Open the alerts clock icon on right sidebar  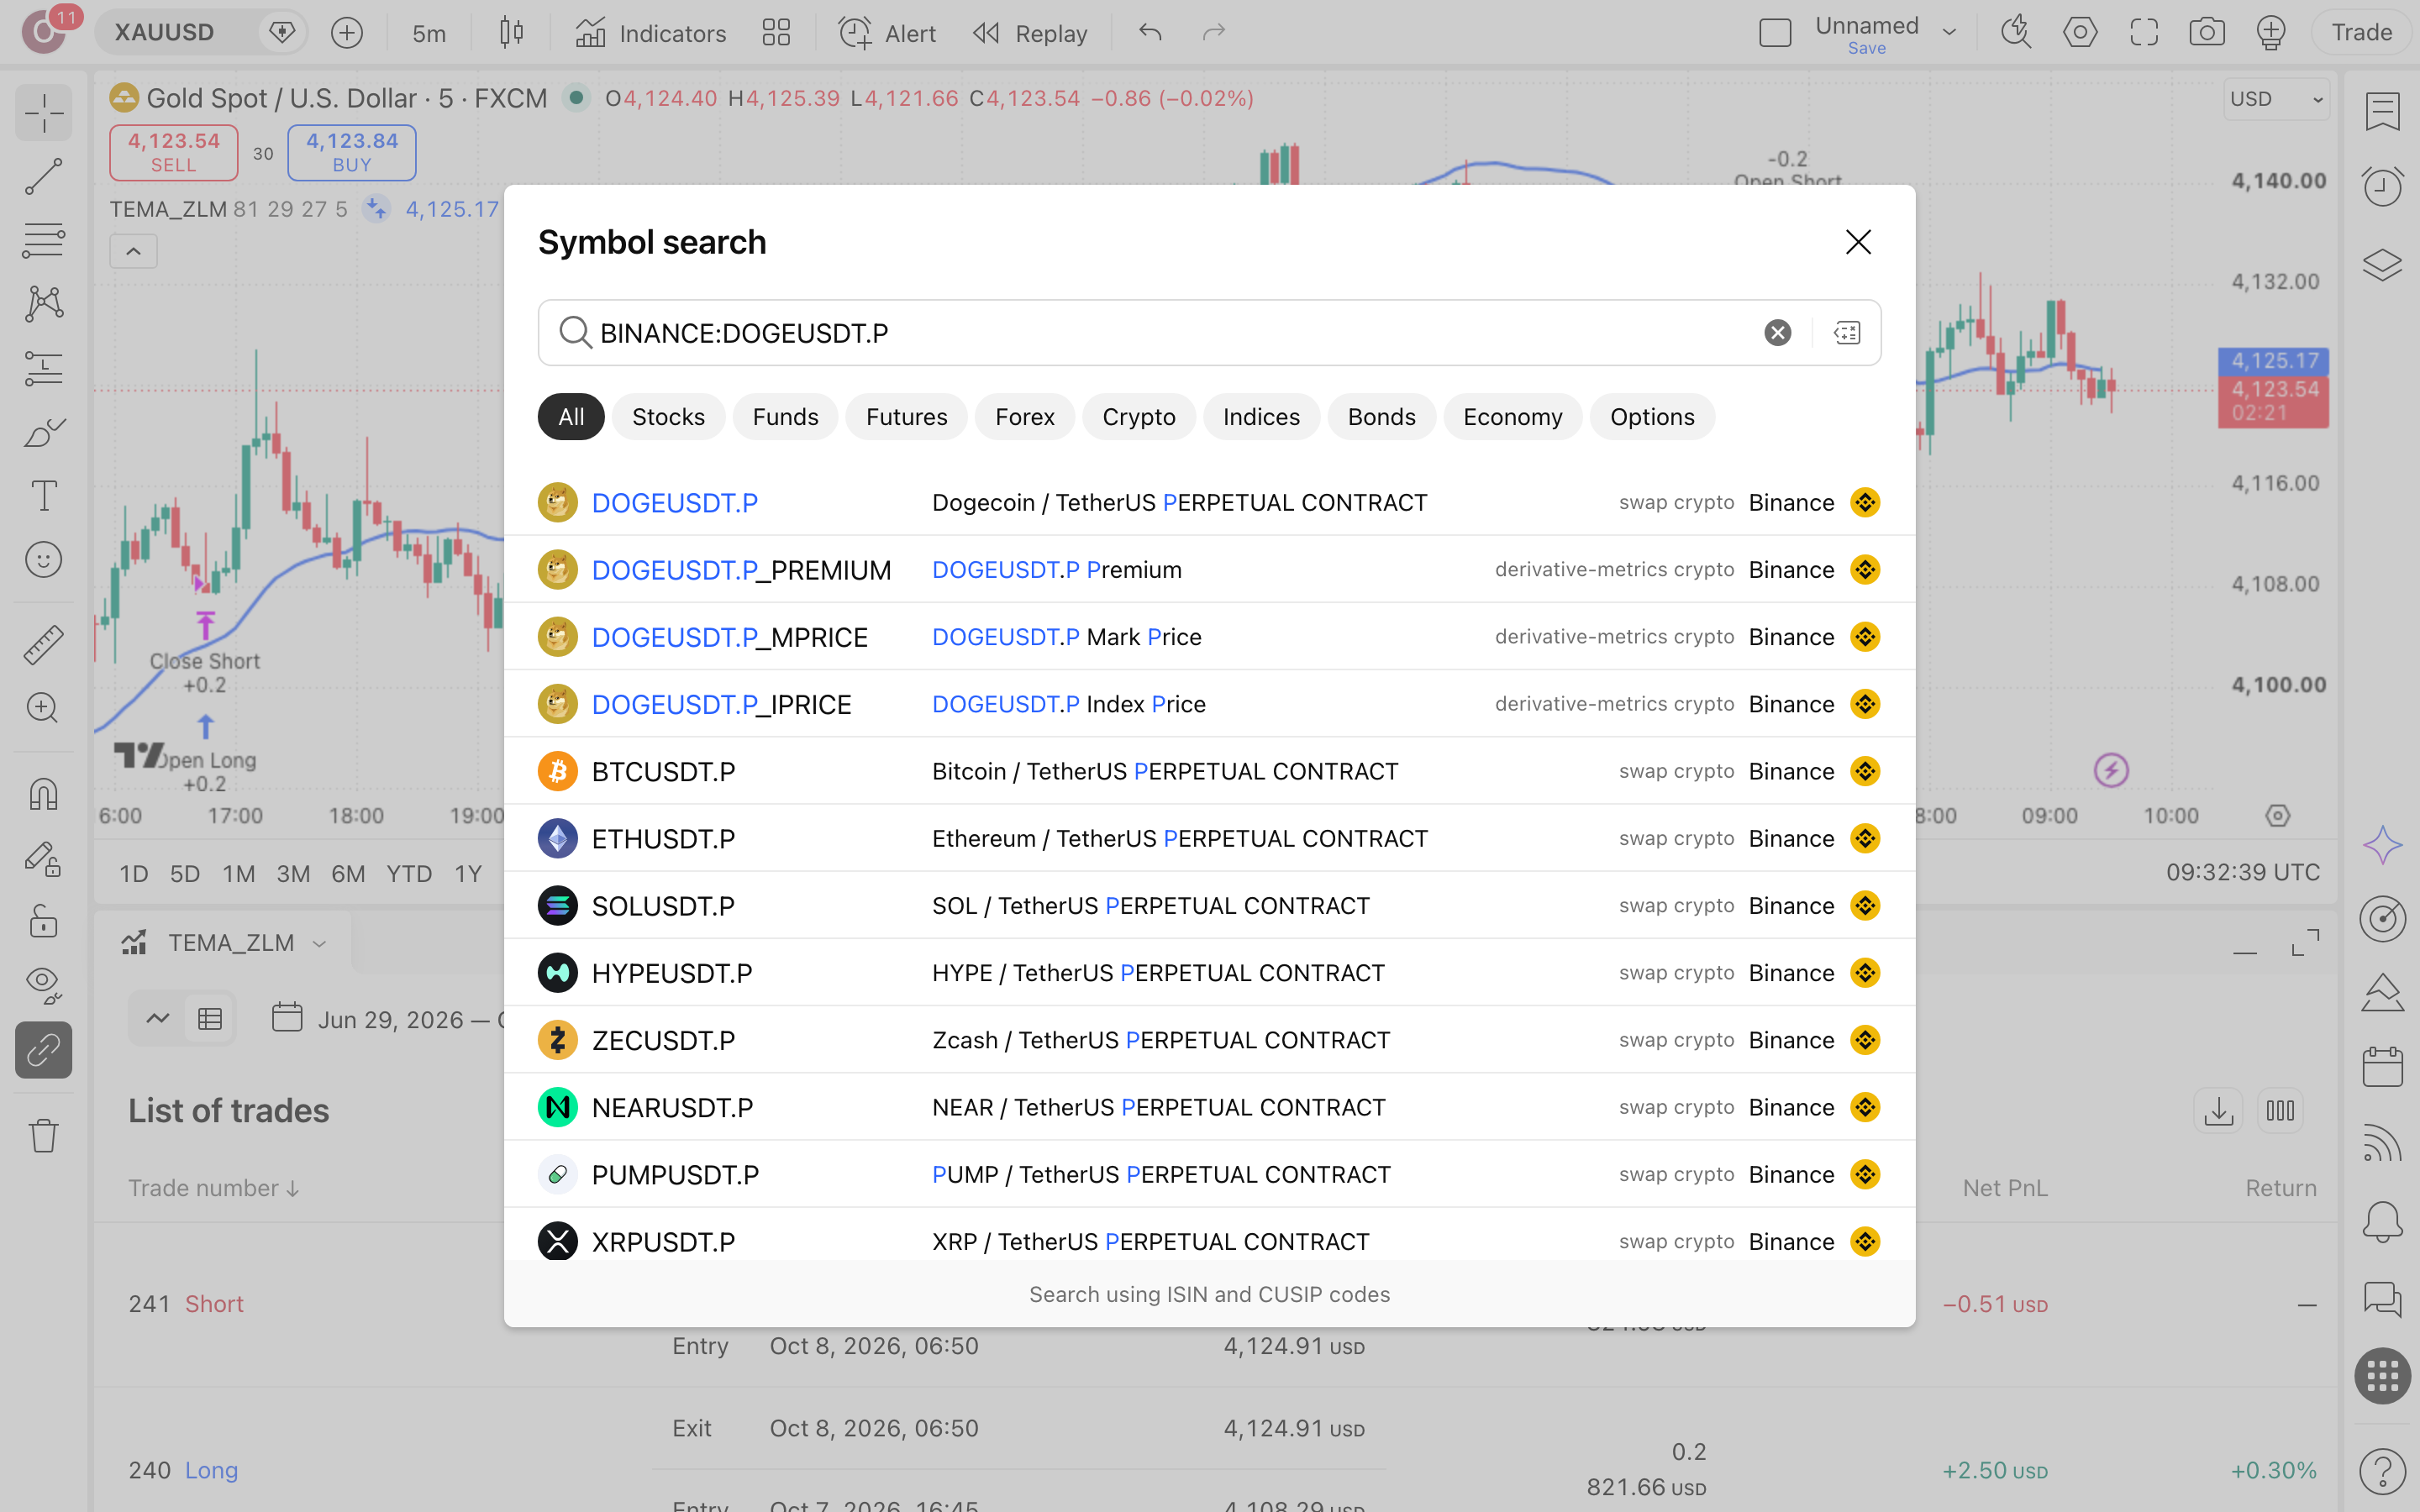tap(2383, 186)
